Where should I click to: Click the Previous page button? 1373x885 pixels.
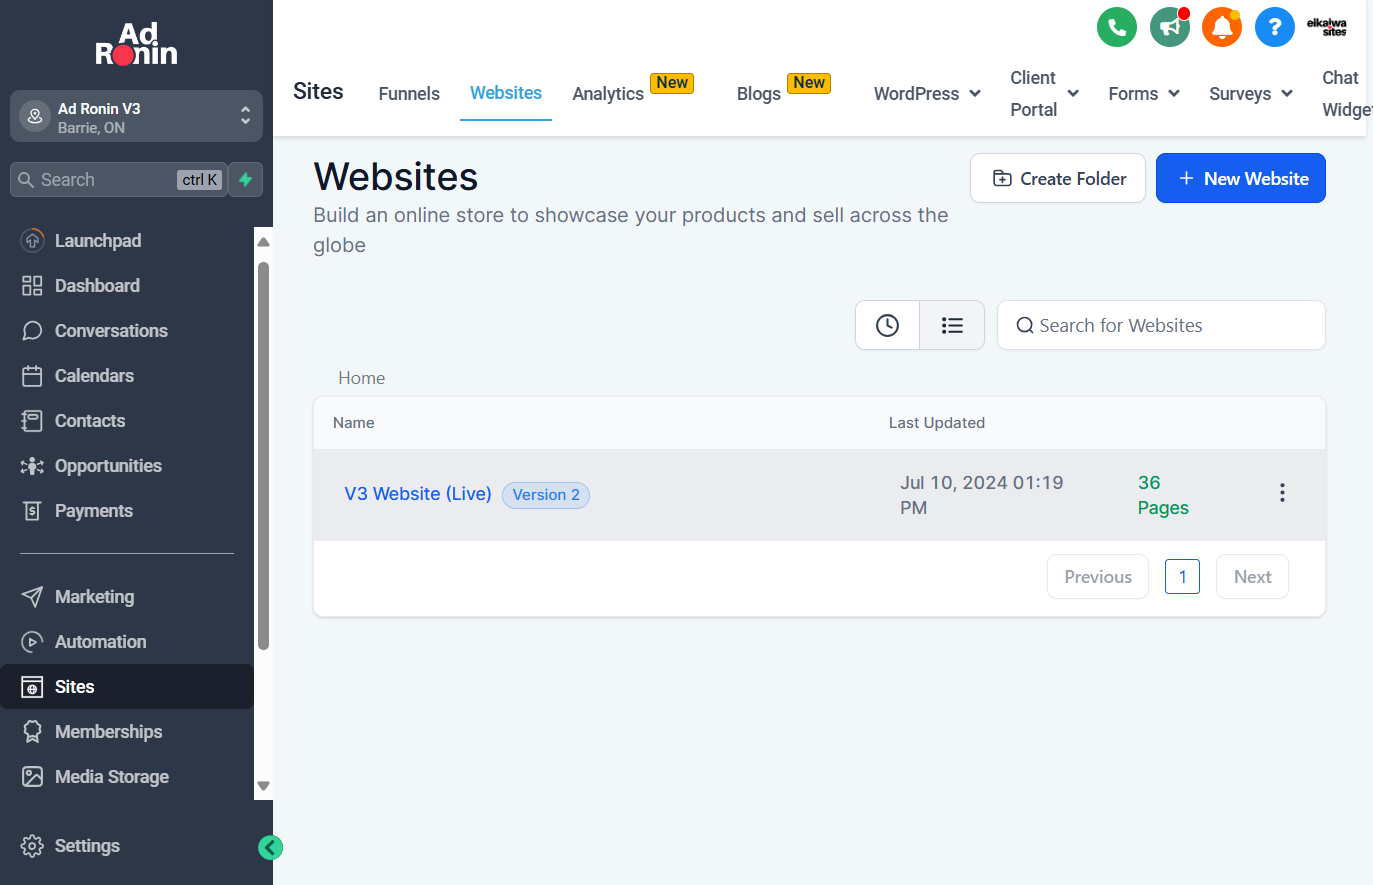tap(1098, 577)
